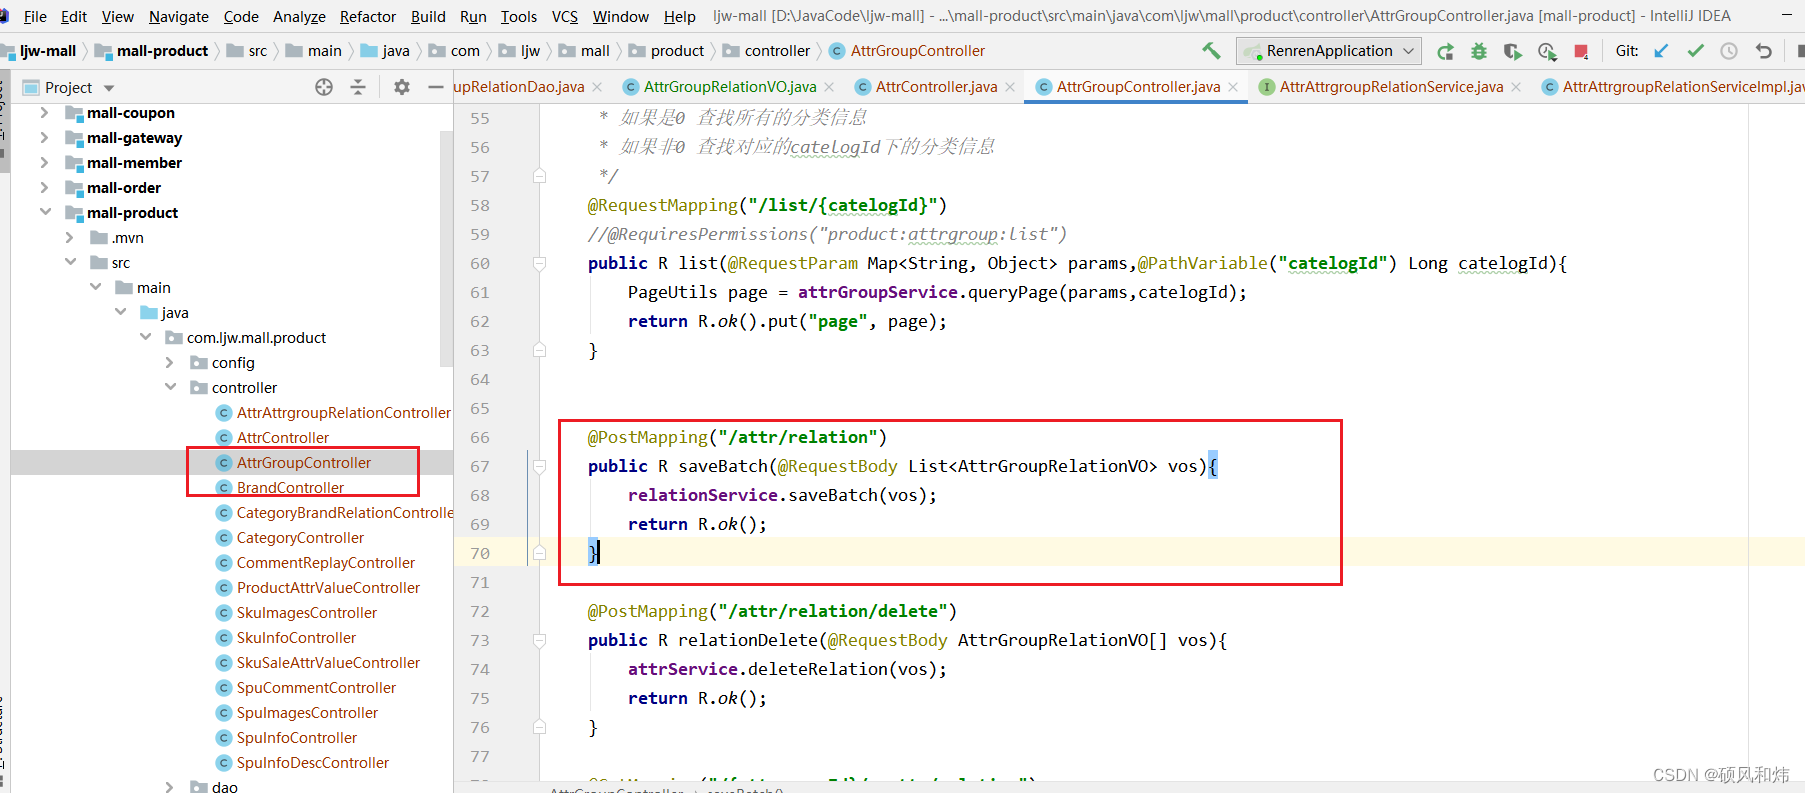Open the File menu
The height and width of the screenshot is (793, 1805).
(x=35, y=16)
